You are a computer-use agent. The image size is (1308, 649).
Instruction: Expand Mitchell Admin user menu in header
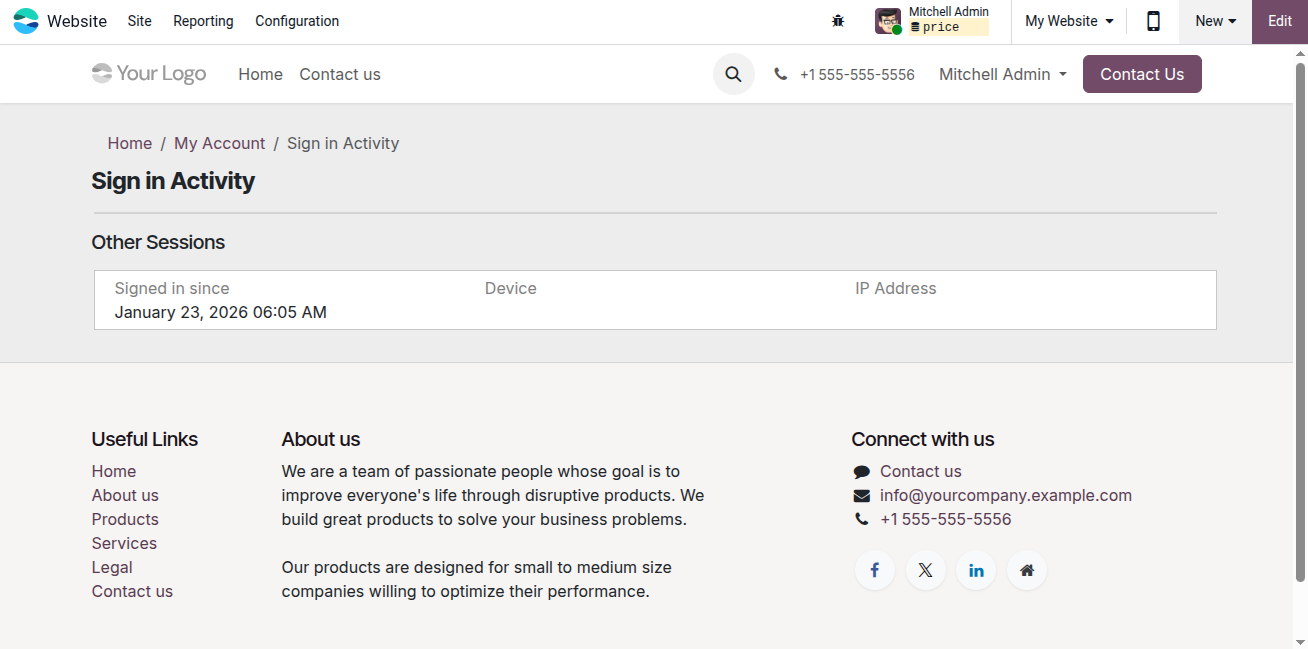(1003, 74)
